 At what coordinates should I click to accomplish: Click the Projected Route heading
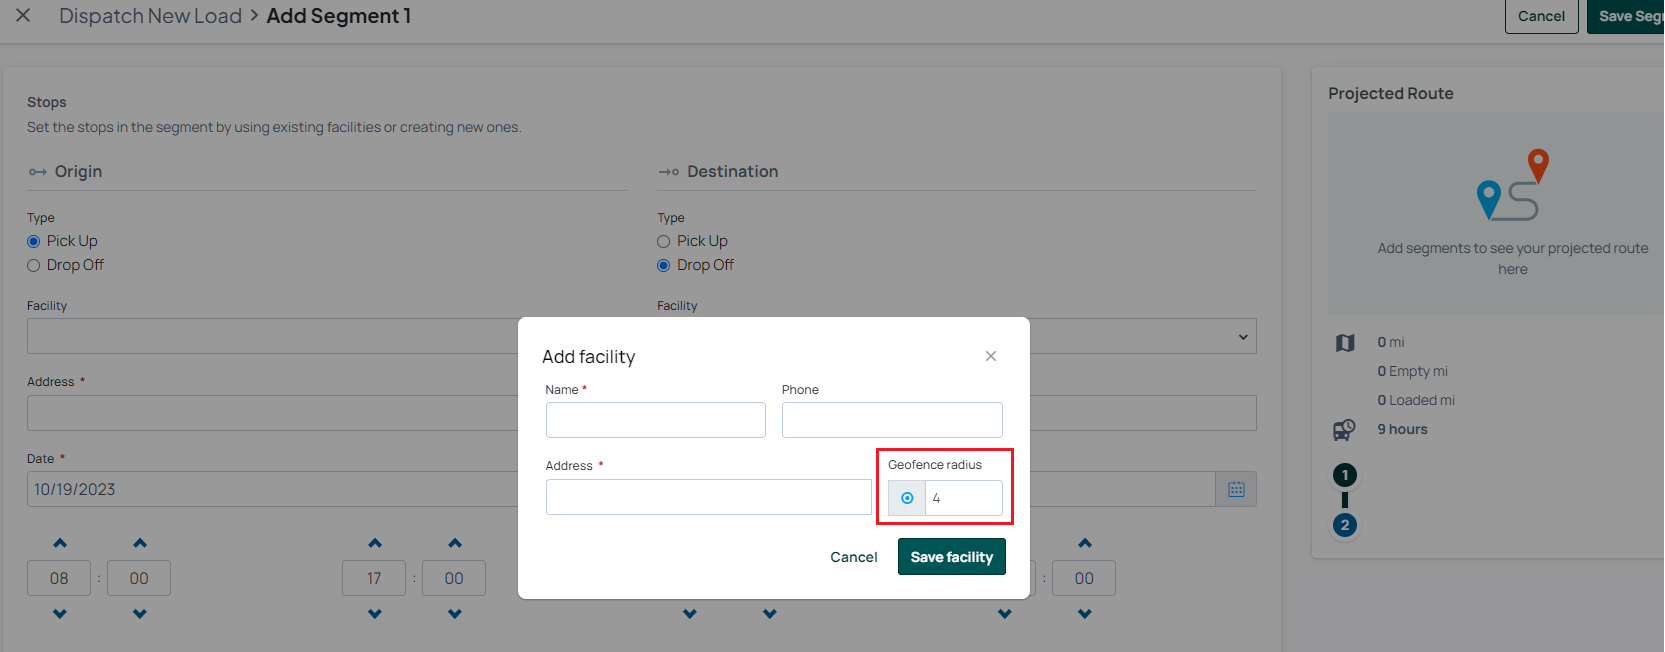tap(1391, 93)
